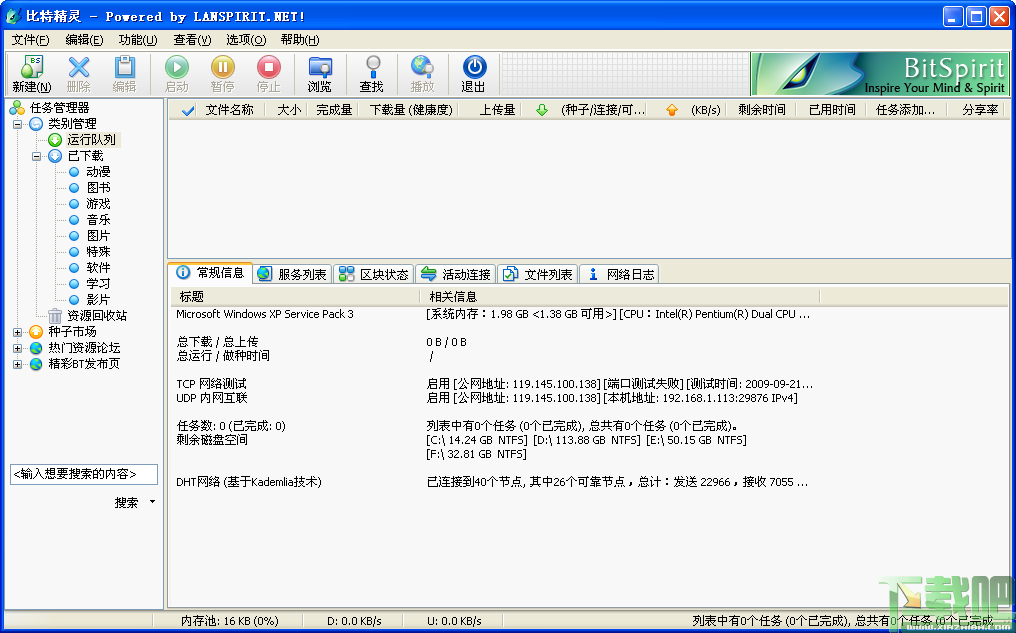This screenshot has height=633, width=1016.
Task: Click the BitSpirit banner logo
Action: [x=879, y=74]
